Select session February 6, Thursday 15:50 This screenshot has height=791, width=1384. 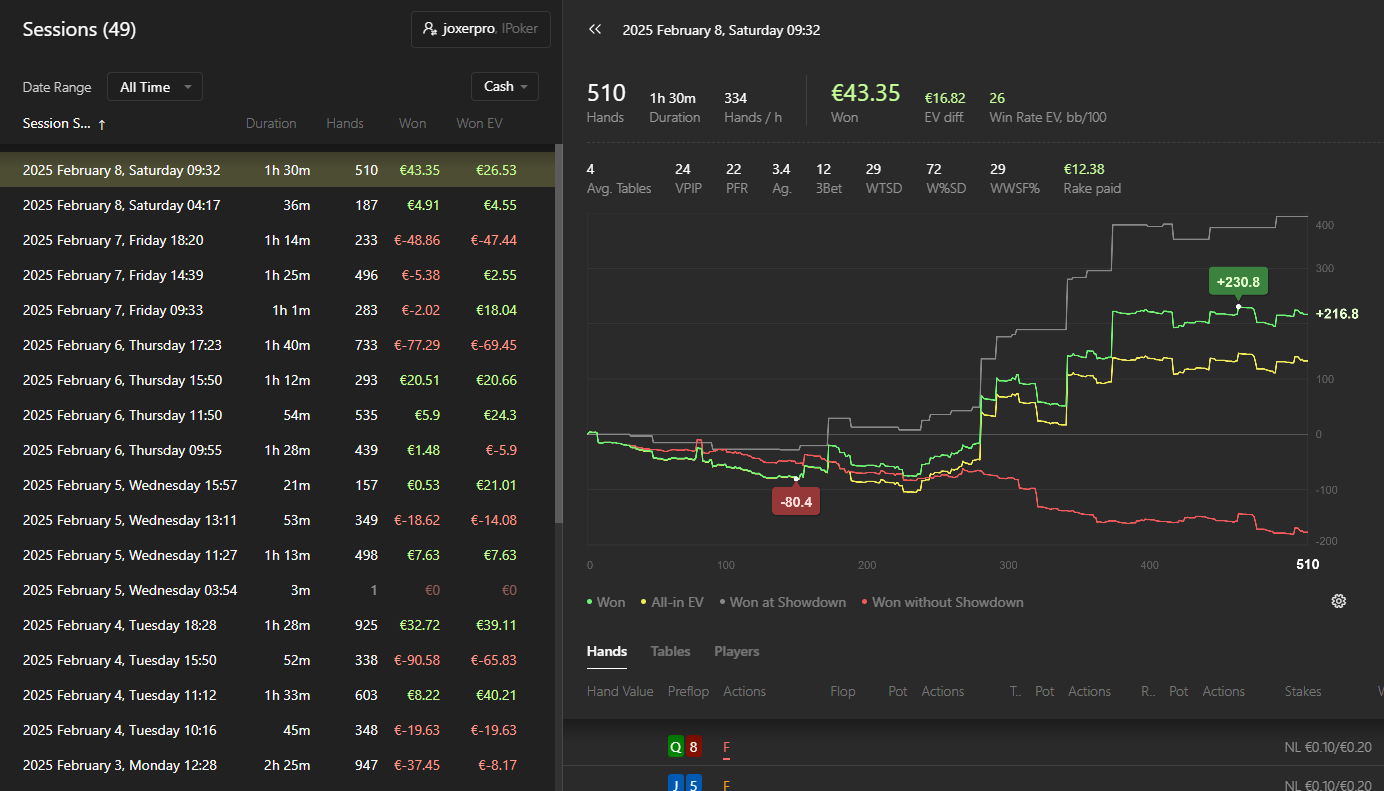277,380
